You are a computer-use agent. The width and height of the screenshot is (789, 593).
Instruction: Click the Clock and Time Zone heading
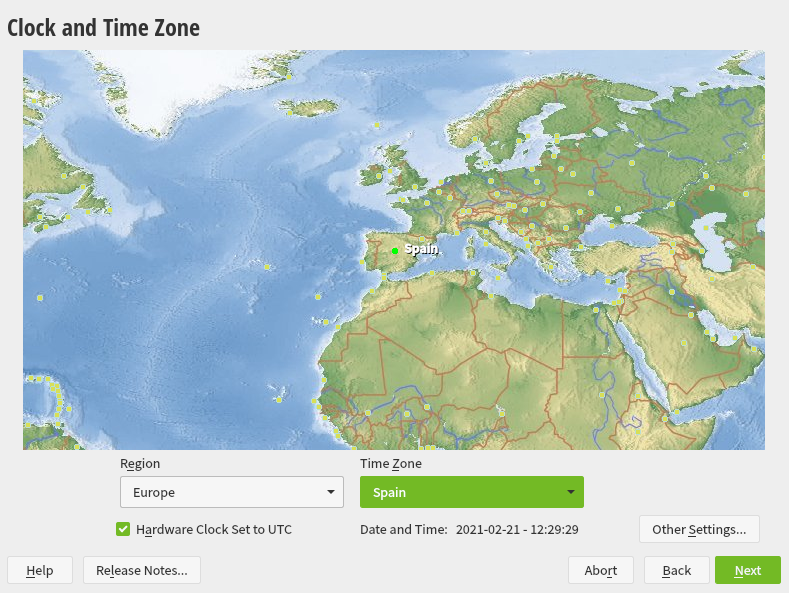pyautogui.click(x=103, y=28)
